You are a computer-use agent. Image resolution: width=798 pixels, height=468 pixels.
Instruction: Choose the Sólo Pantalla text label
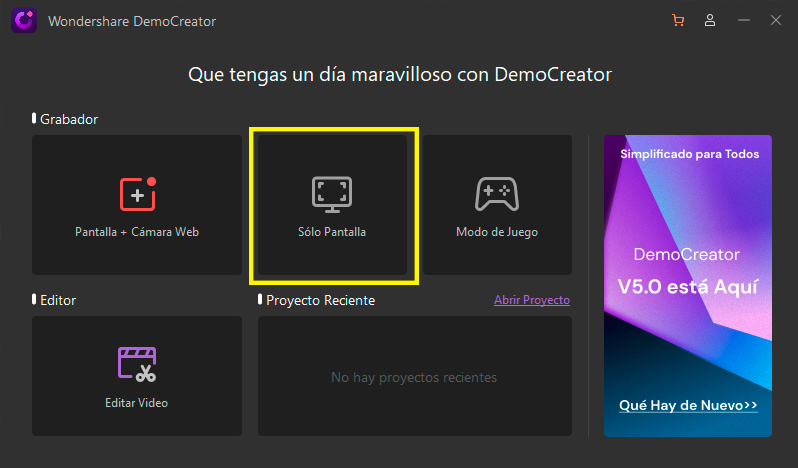click(332, 232)
